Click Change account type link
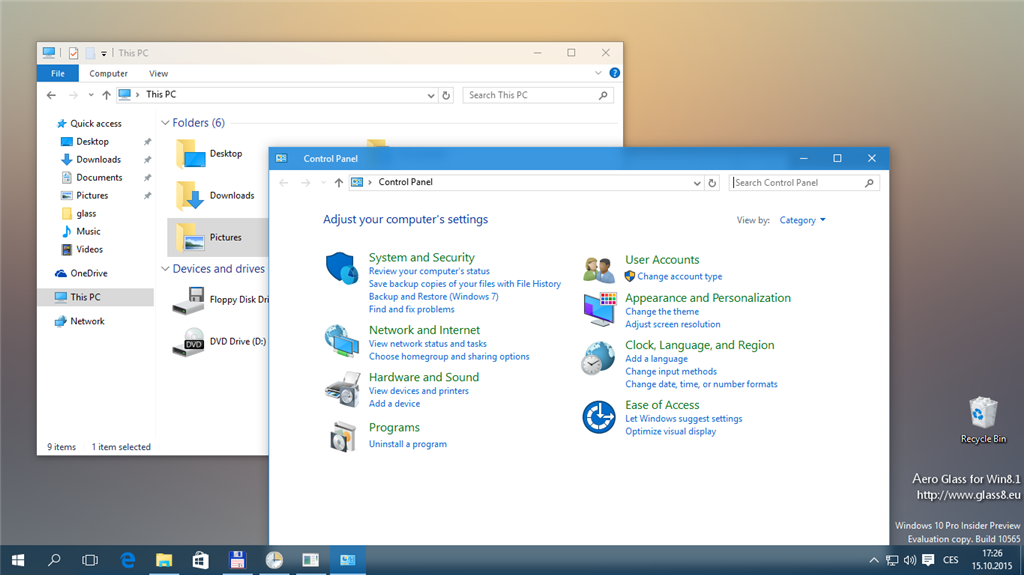The height and width of the screenshot is (575, 1024). (x=679, y=276)
